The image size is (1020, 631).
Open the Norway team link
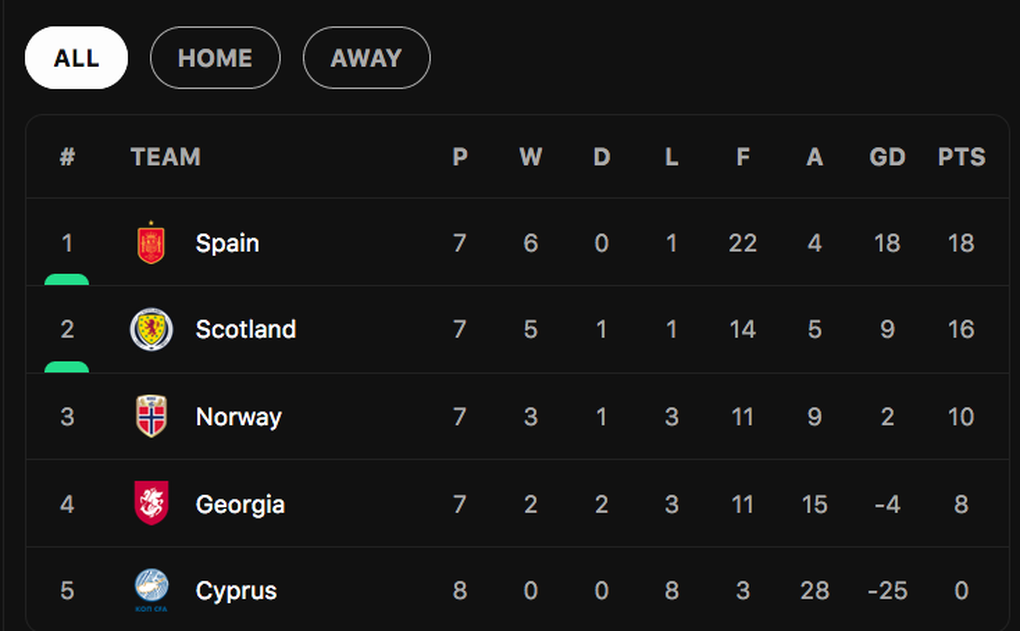coord(239,417)
